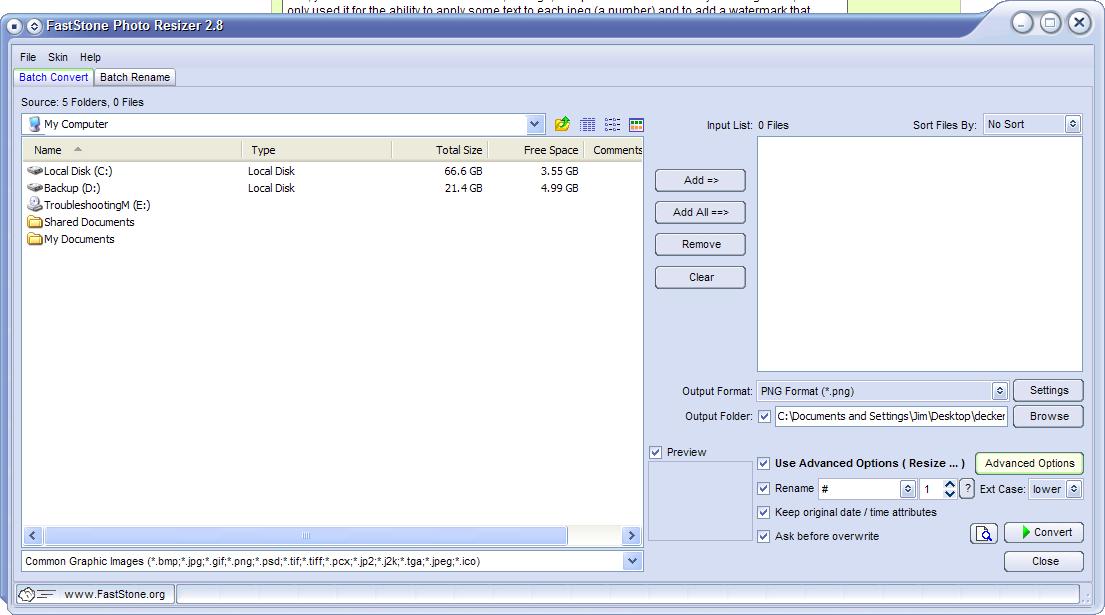Screen dimensions: 1105x615
Task: Toggle Use Advanced Options checkbox
Action: point(763,464)
